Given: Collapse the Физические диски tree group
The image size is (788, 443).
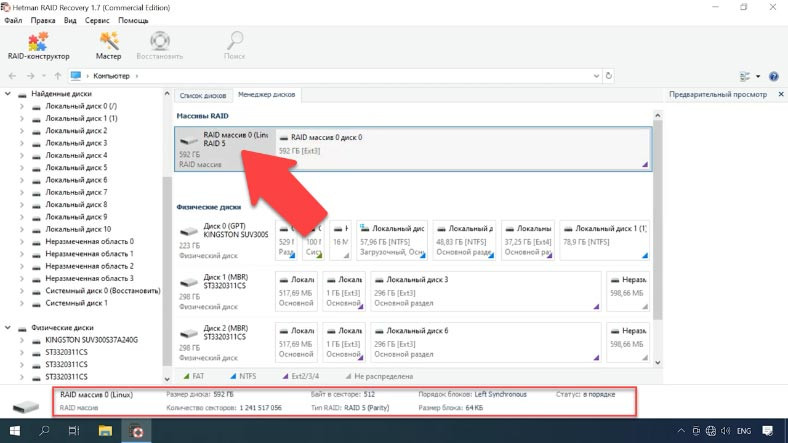Looking at the screenshot, I should point(9,327).
